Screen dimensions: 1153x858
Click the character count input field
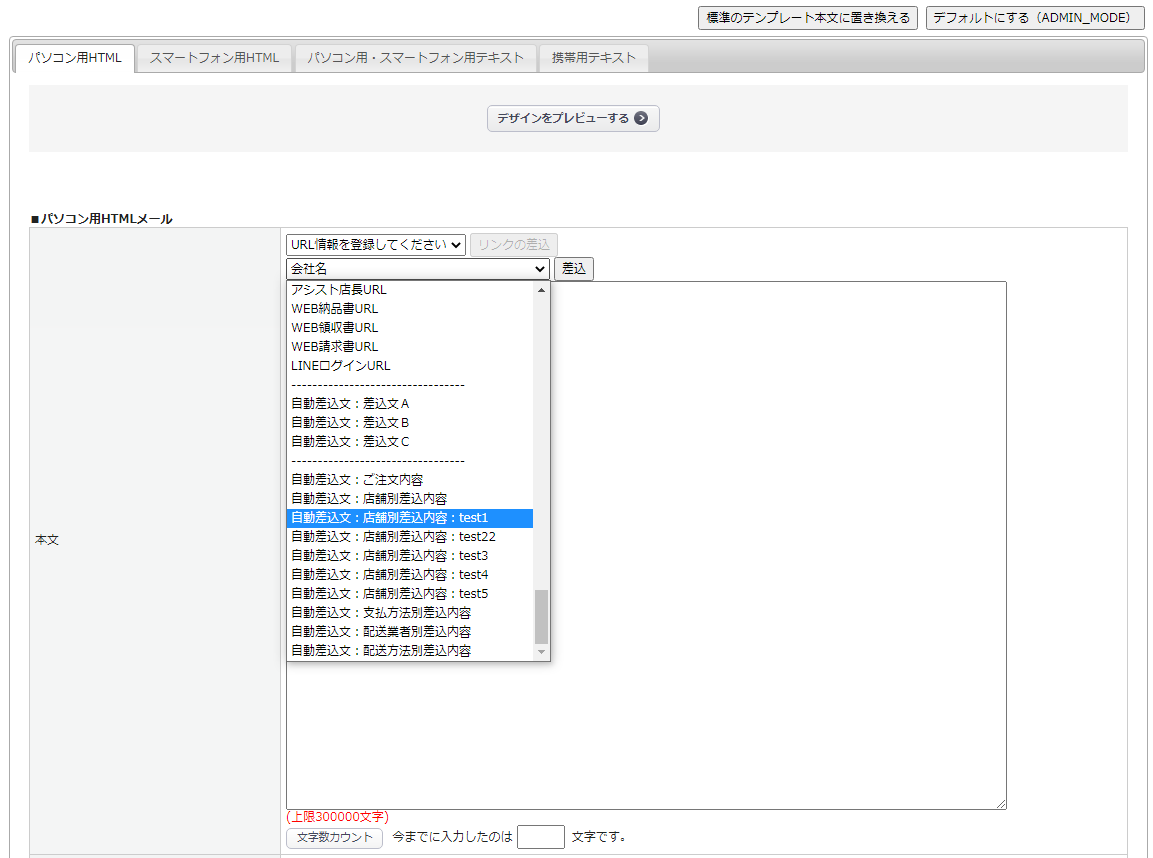pos(541,837)
